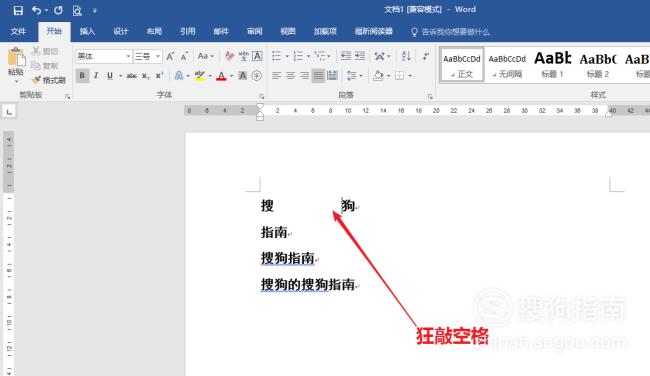Justify paragraph text

318,75
